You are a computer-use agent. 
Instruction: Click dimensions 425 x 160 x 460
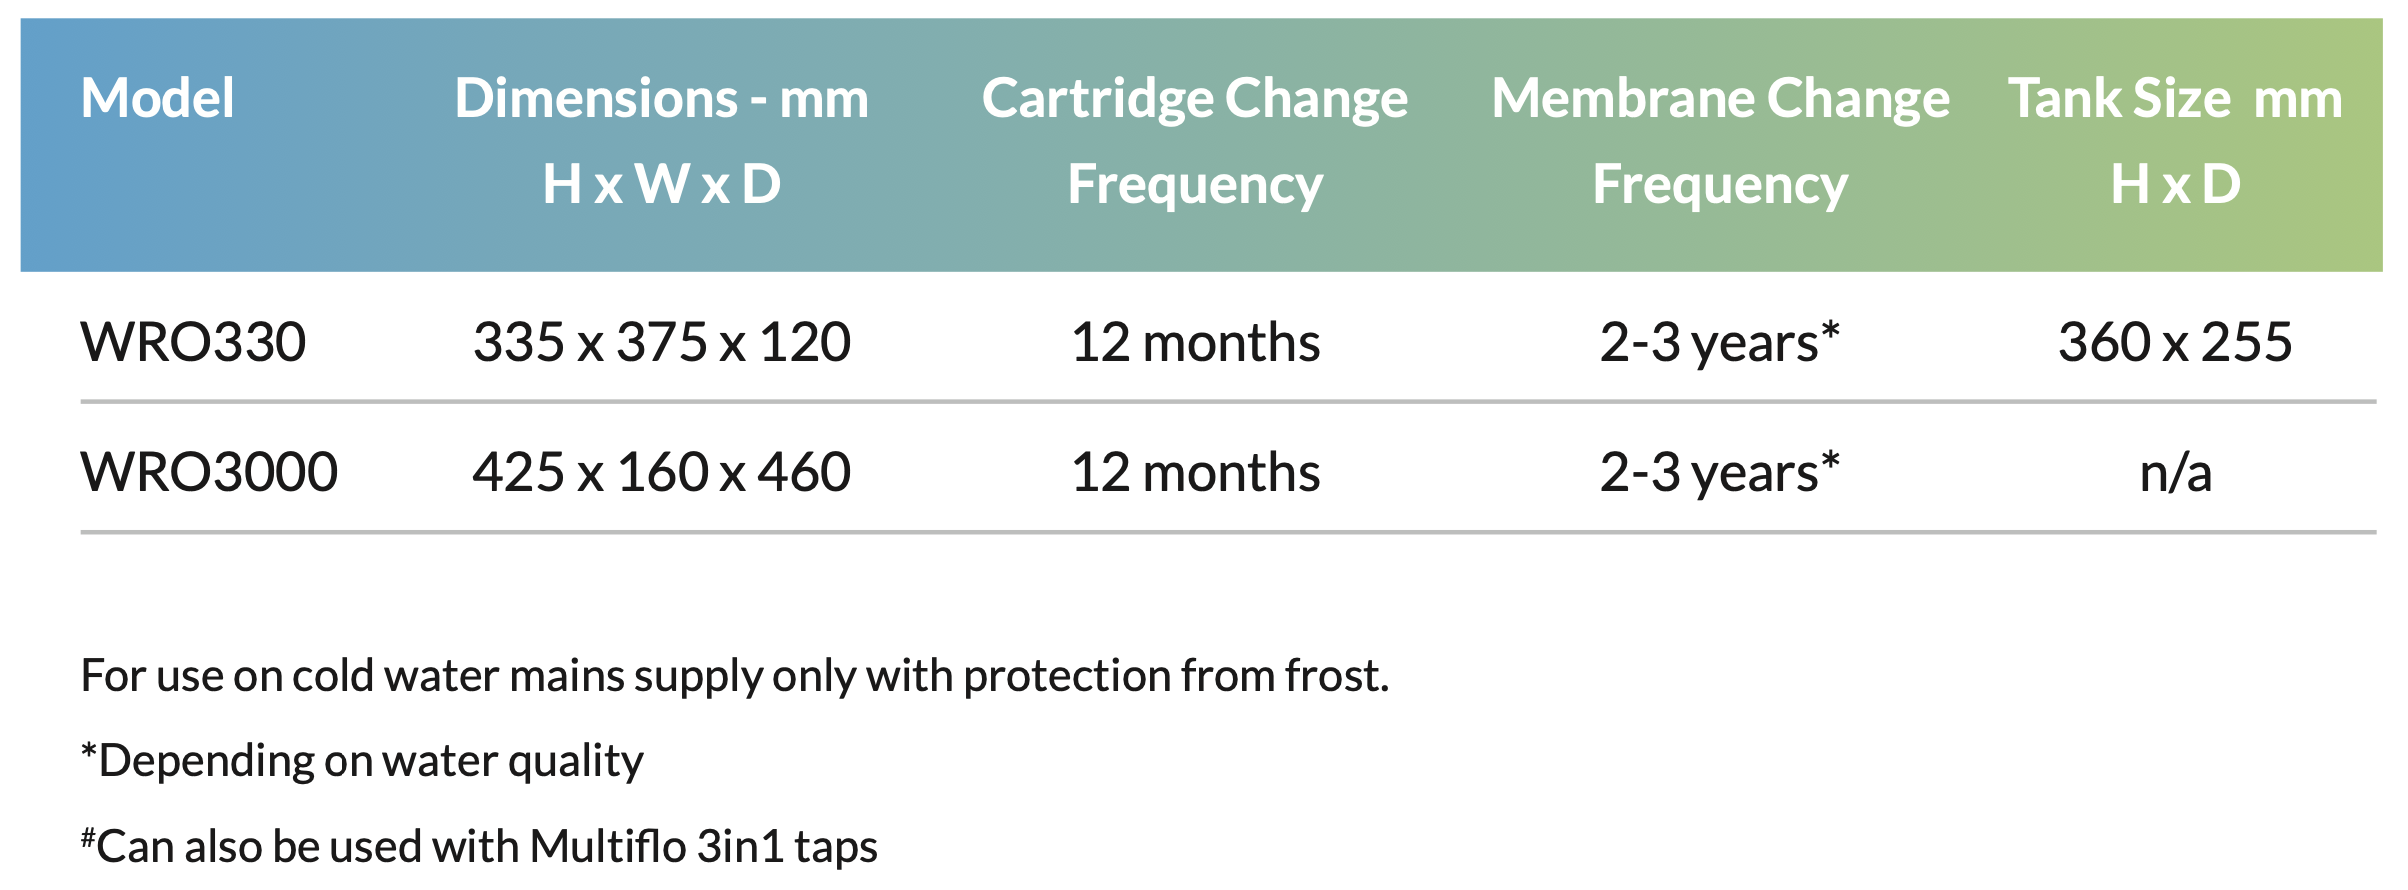[662, 472]
